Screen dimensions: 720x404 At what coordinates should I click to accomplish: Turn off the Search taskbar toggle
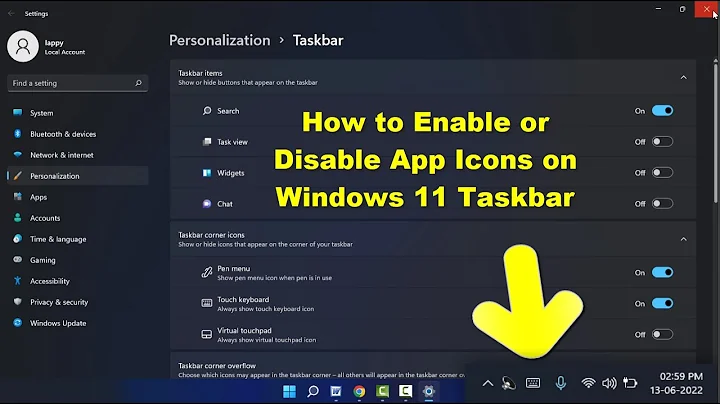pyautogui.click(x=662, y=111)
